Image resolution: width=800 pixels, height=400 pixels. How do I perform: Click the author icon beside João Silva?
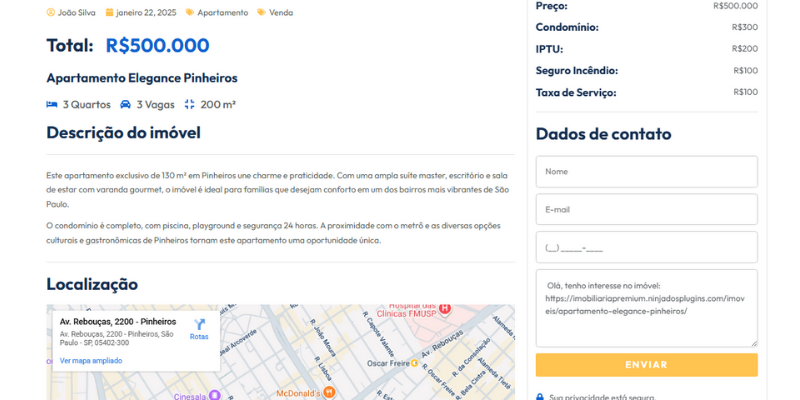tap(51, 13)
